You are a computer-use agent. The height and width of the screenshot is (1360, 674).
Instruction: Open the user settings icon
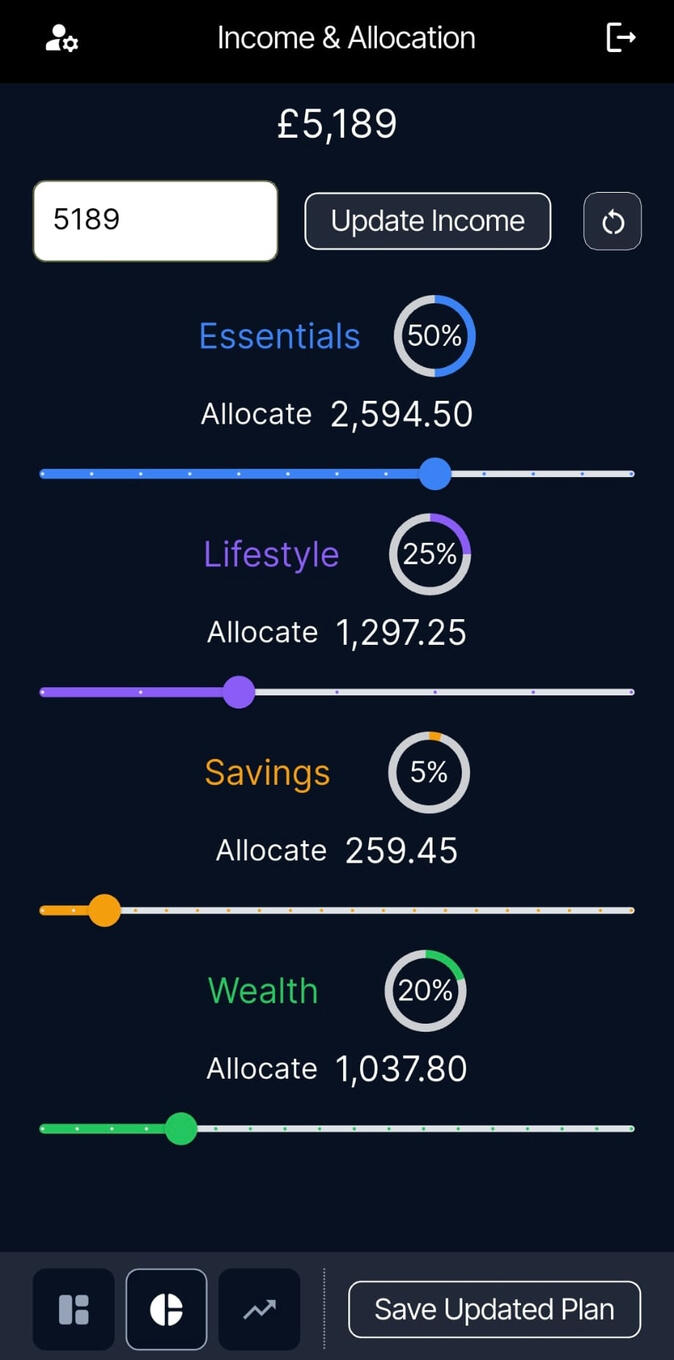tap(62, 39)
